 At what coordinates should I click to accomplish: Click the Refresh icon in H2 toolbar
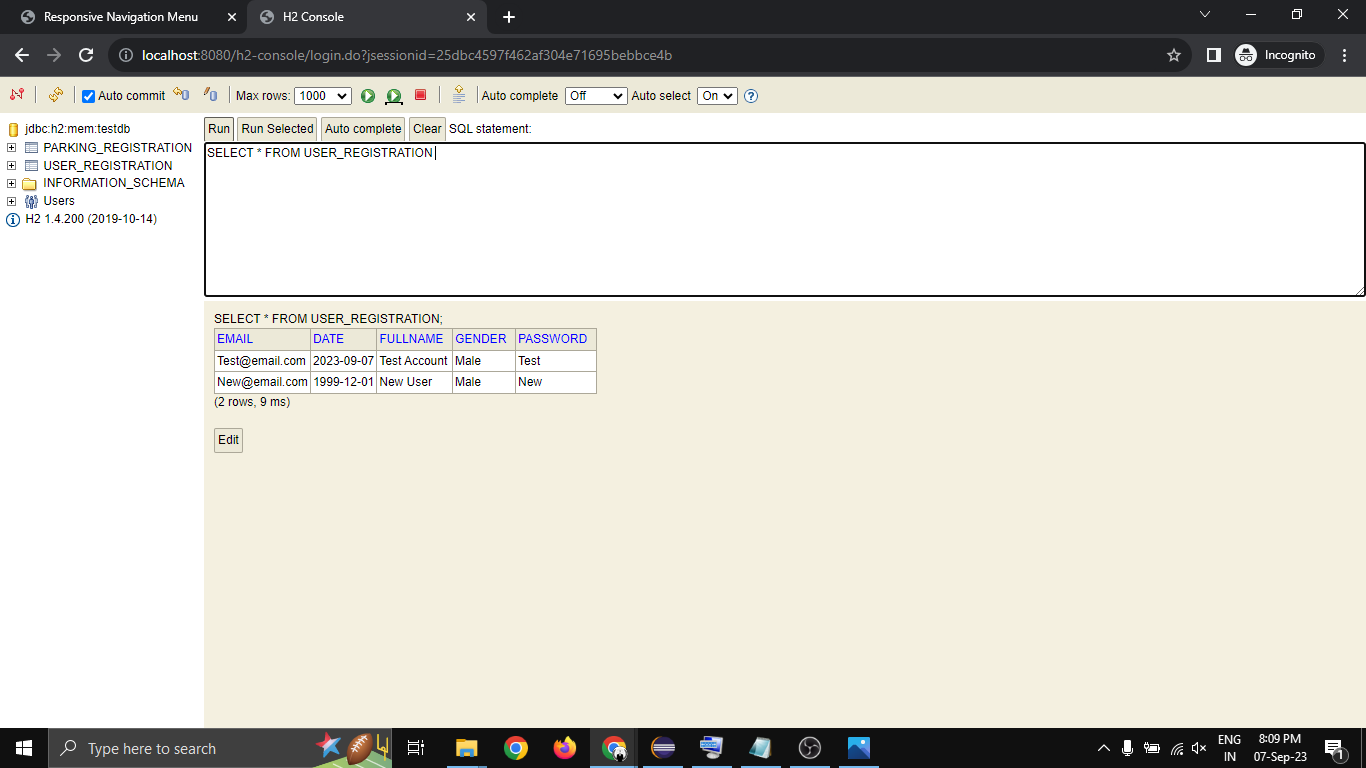click(56, 95)
